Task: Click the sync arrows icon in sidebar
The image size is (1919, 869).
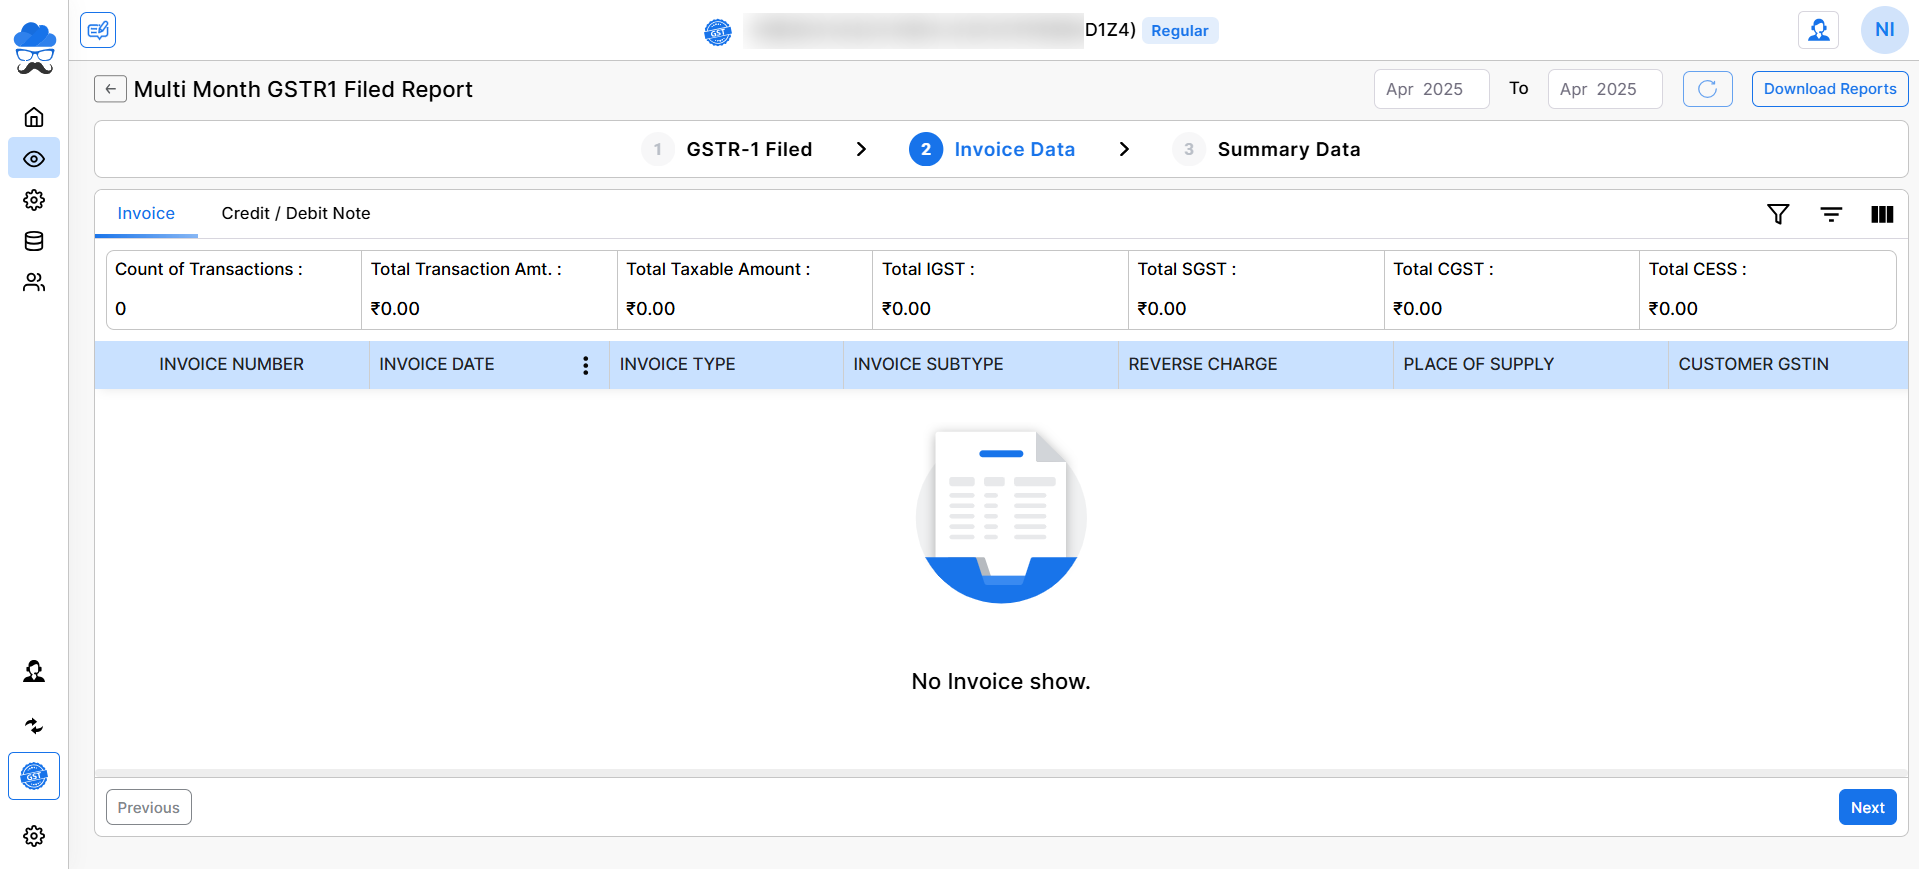Action: (34, 726)
